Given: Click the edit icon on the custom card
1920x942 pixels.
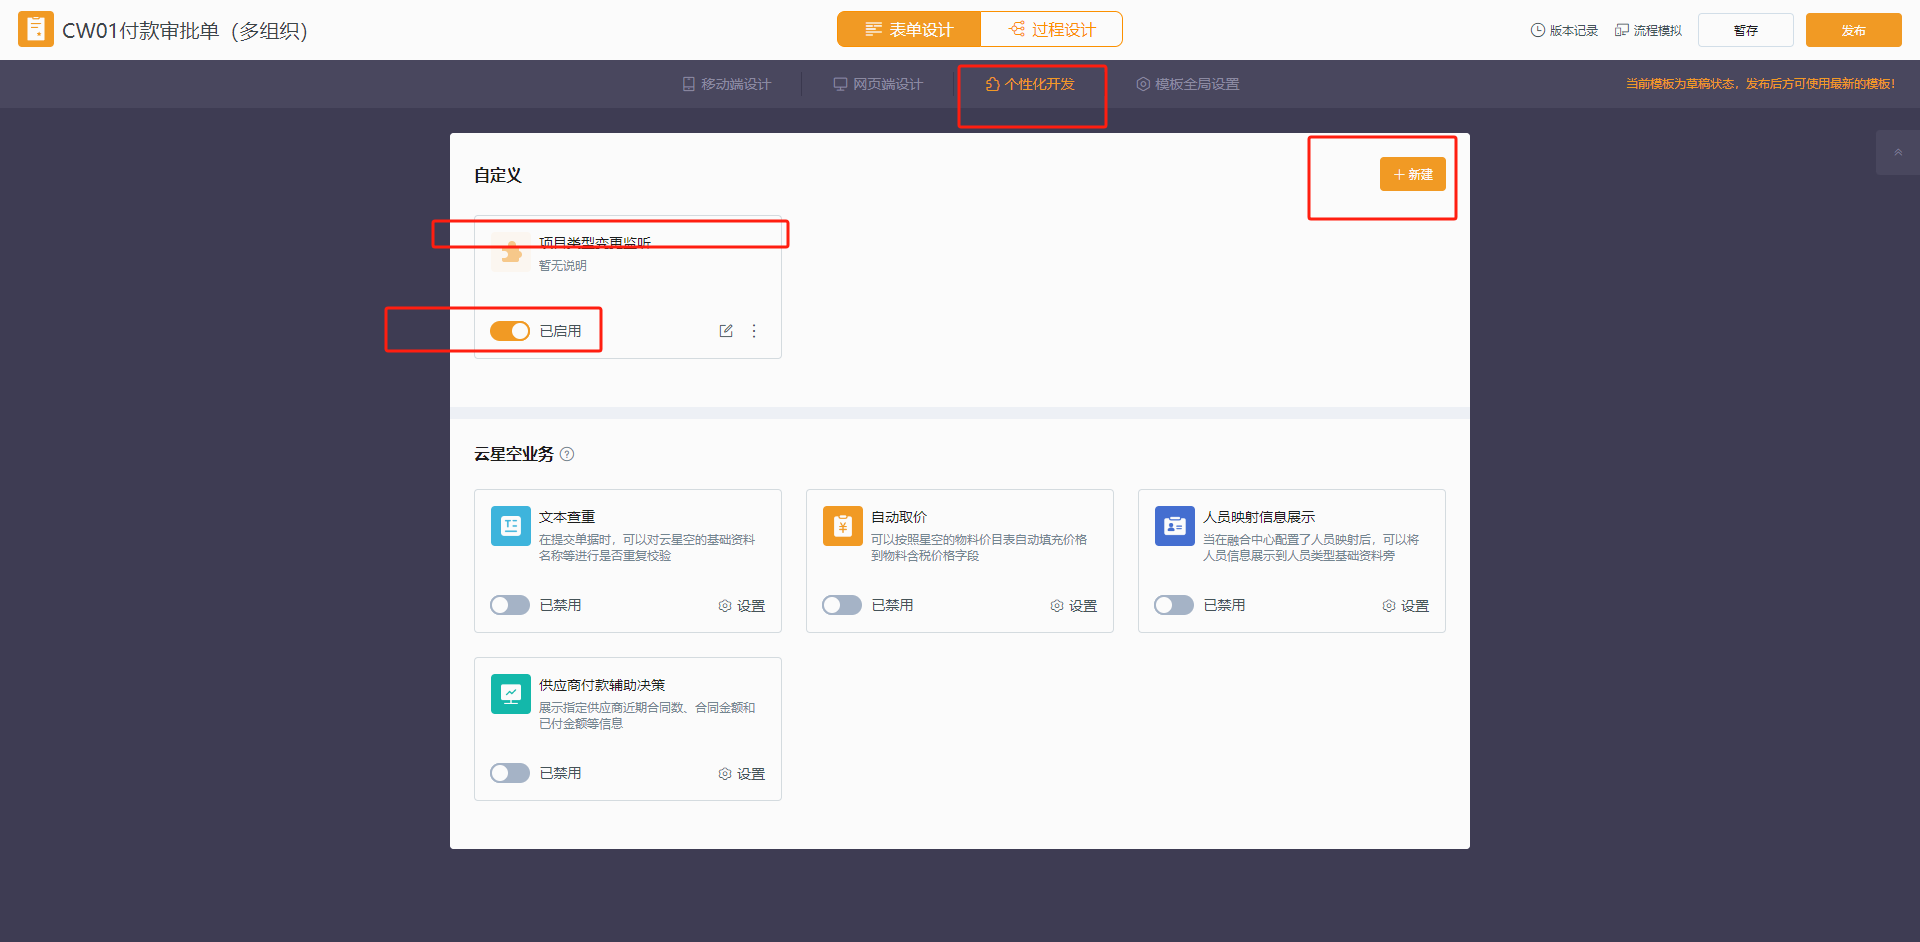Looking at the screenshot, I should pyautogui.click(x=726, y=331).
